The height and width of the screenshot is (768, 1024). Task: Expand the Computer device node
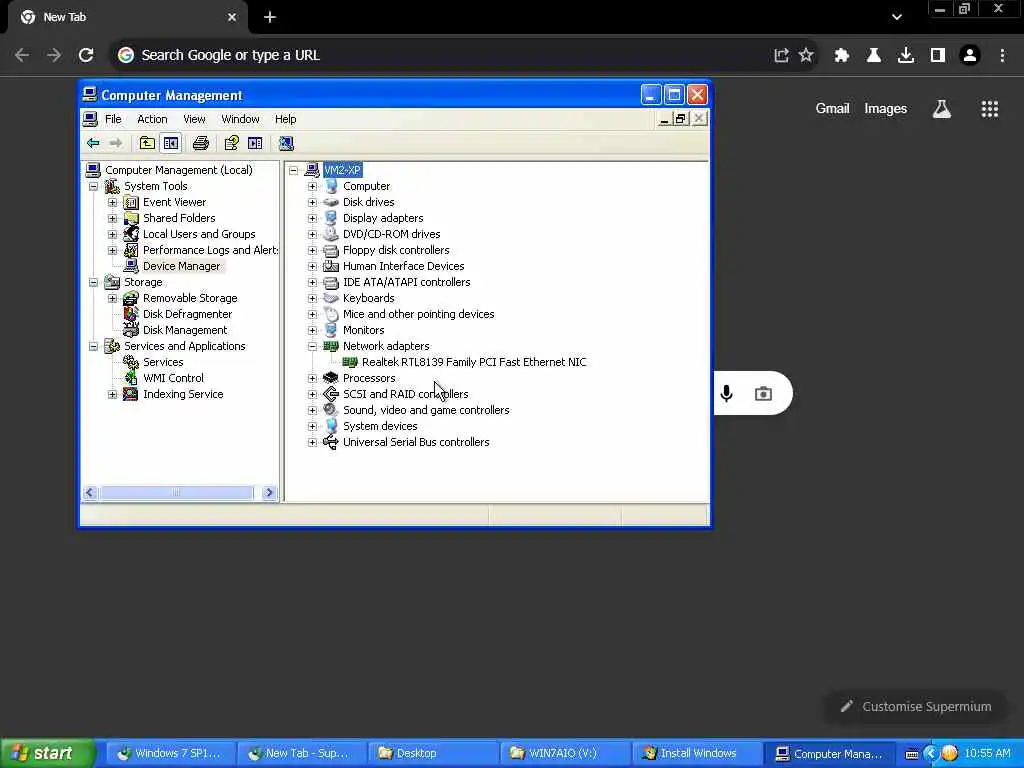pos(312,186)
